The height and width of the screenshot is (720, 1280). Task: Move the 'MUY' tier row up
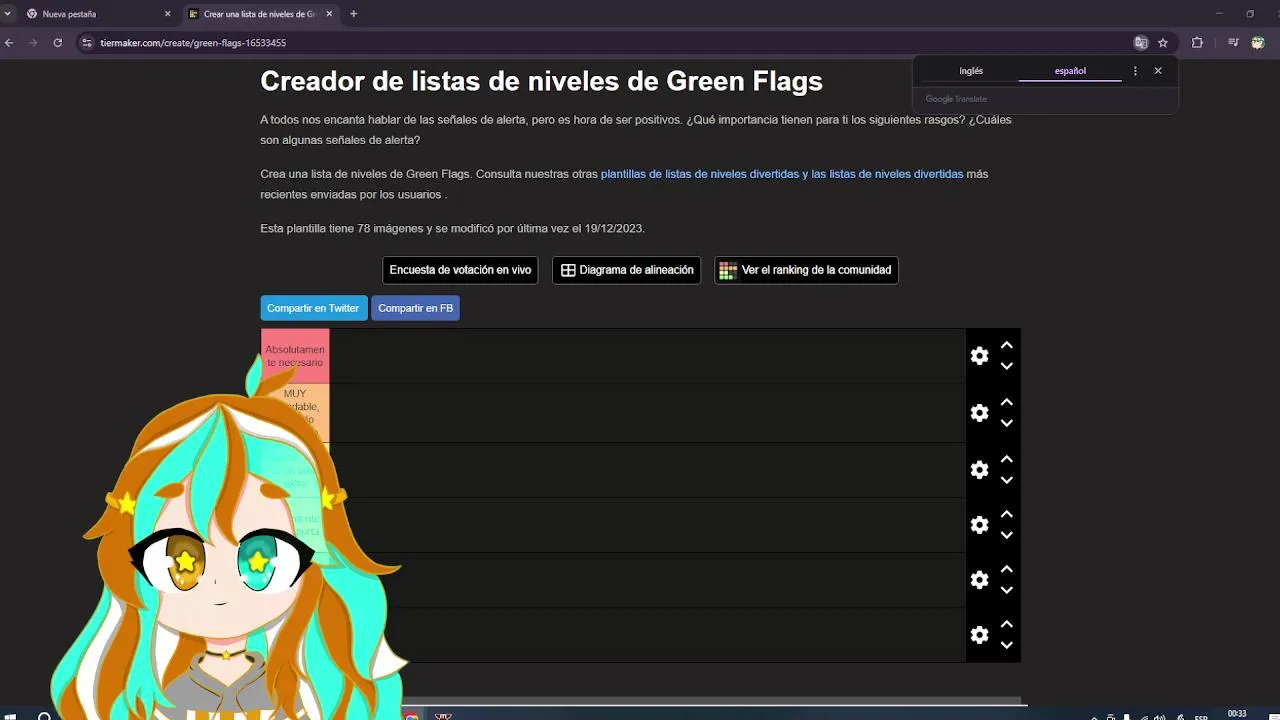(x=1007, y=402)
